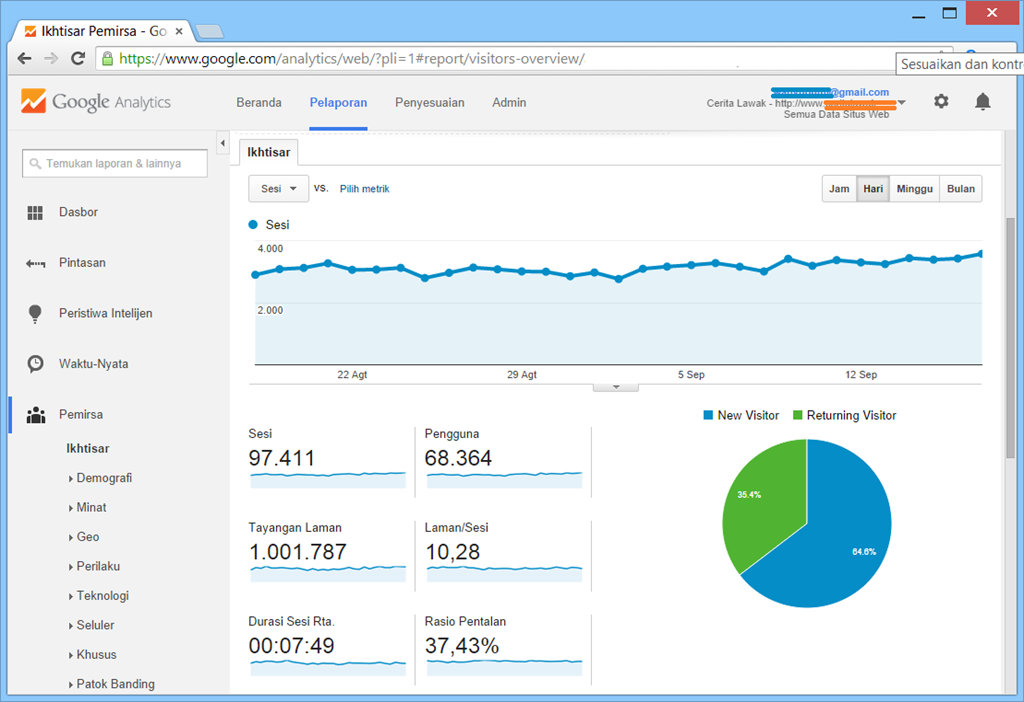Click the blue New Visitor legend swatch
Viewport: 1024px width, 702px height.
(x=708, y=415)
